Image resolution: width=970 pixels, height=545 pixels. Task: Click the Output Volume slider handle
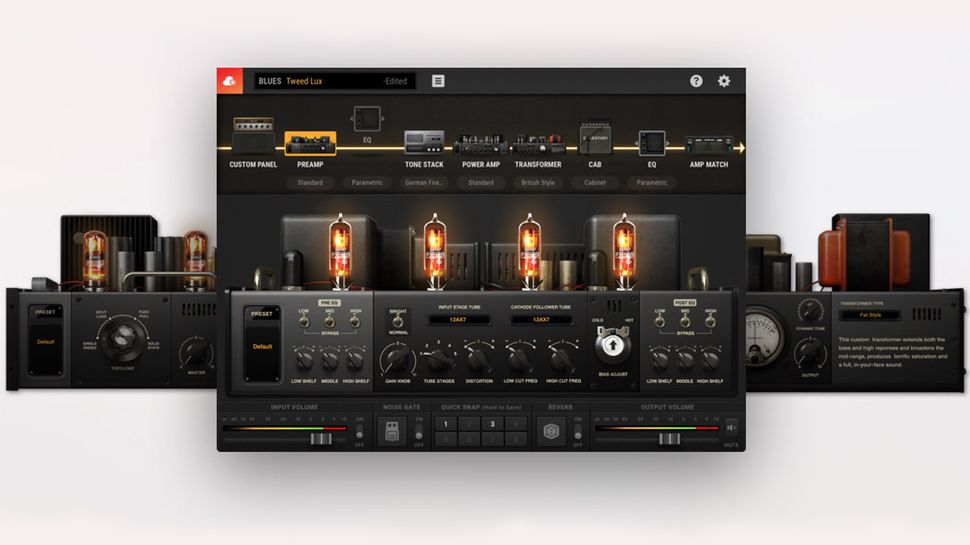pyautogui.click(x=669, y=439)
